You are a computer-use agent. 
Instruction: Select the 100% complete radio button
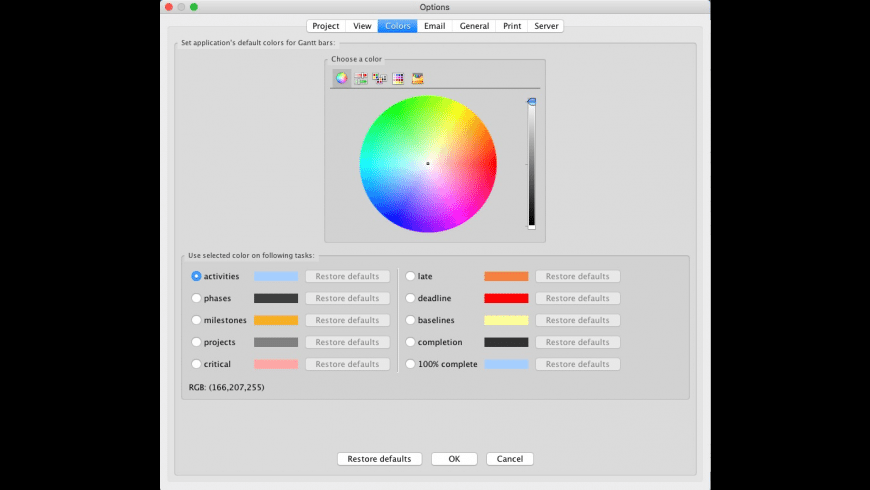(410, 364)
